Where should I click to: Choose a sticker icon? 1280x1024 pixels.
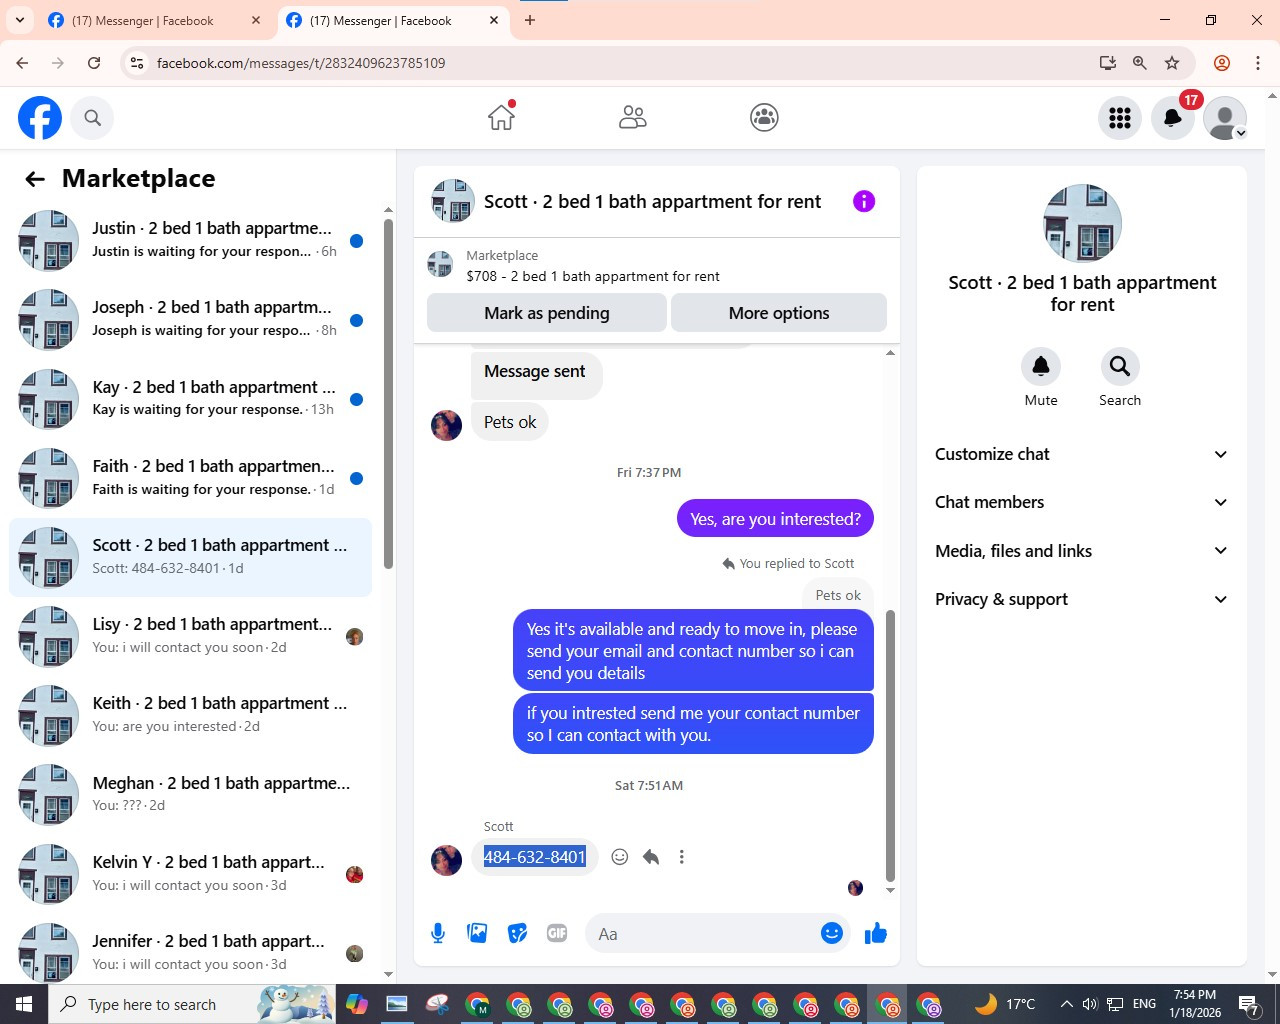(517, 933)
